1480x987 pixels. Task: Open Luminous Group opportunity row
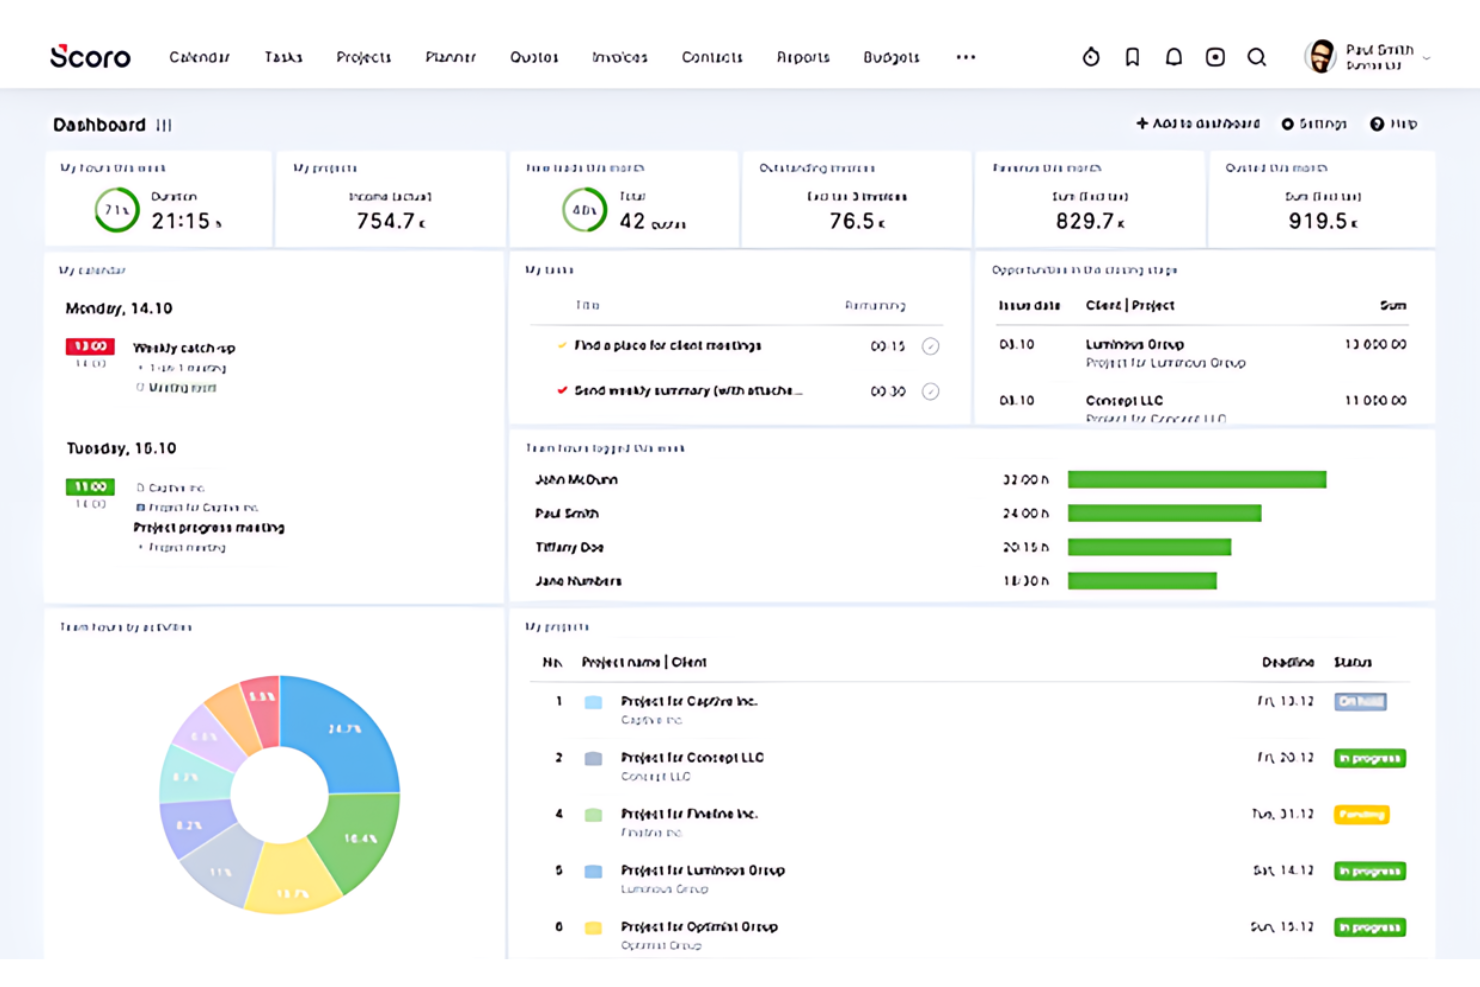coord(1202,353)
